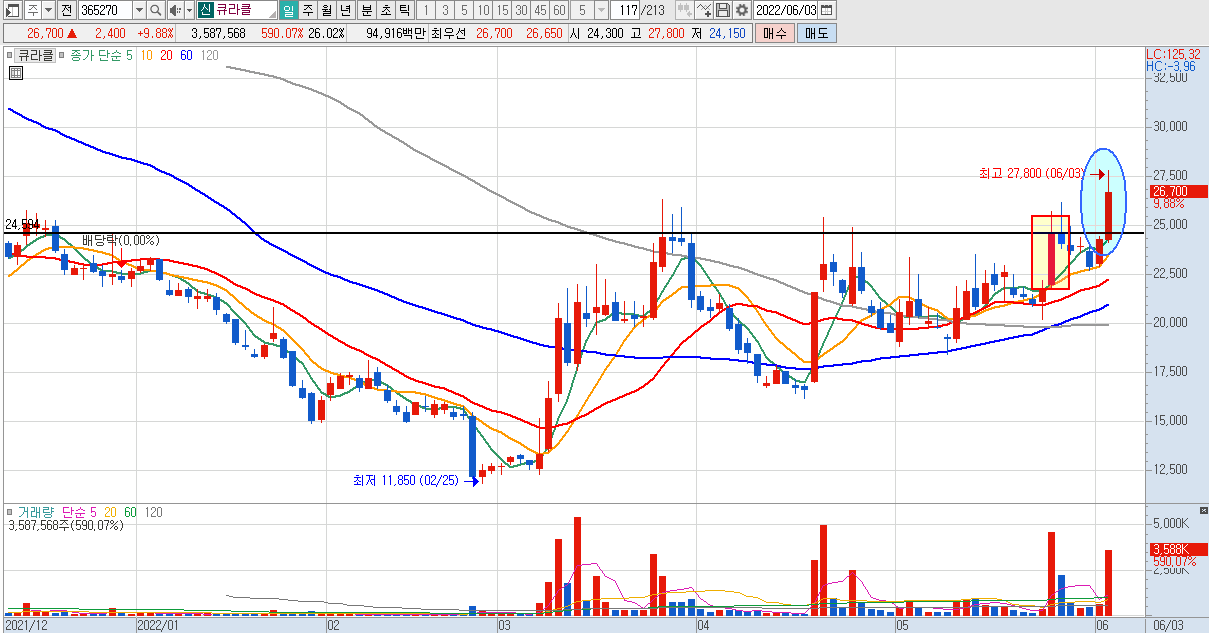
Task: Expand the stock code 365270 dropdown
Action: pyautogui.click(x=139, y=10)
